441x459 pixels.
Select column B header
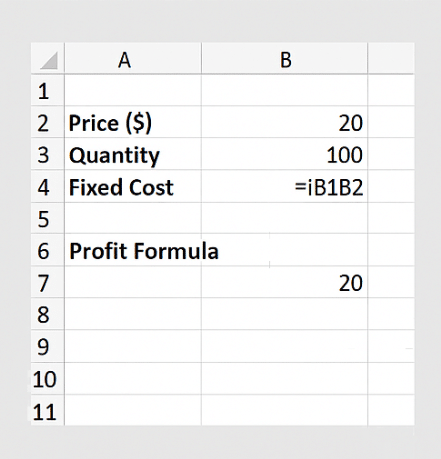[x=284, y=59]
